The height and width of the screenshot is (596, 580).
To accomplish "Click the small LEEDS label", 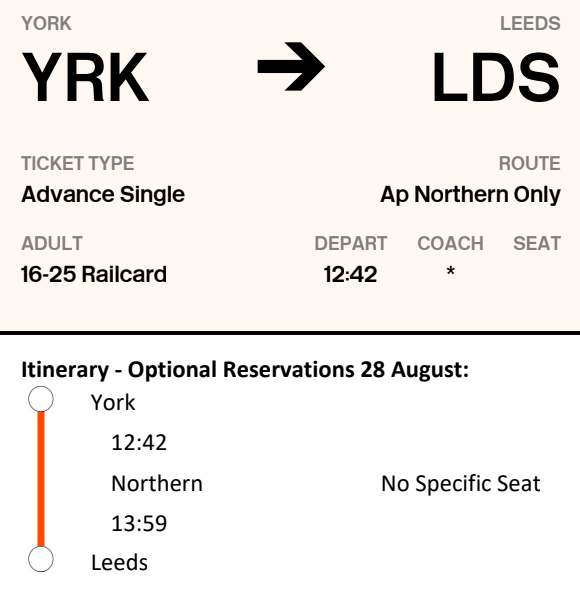I will [x=530, y=24].
